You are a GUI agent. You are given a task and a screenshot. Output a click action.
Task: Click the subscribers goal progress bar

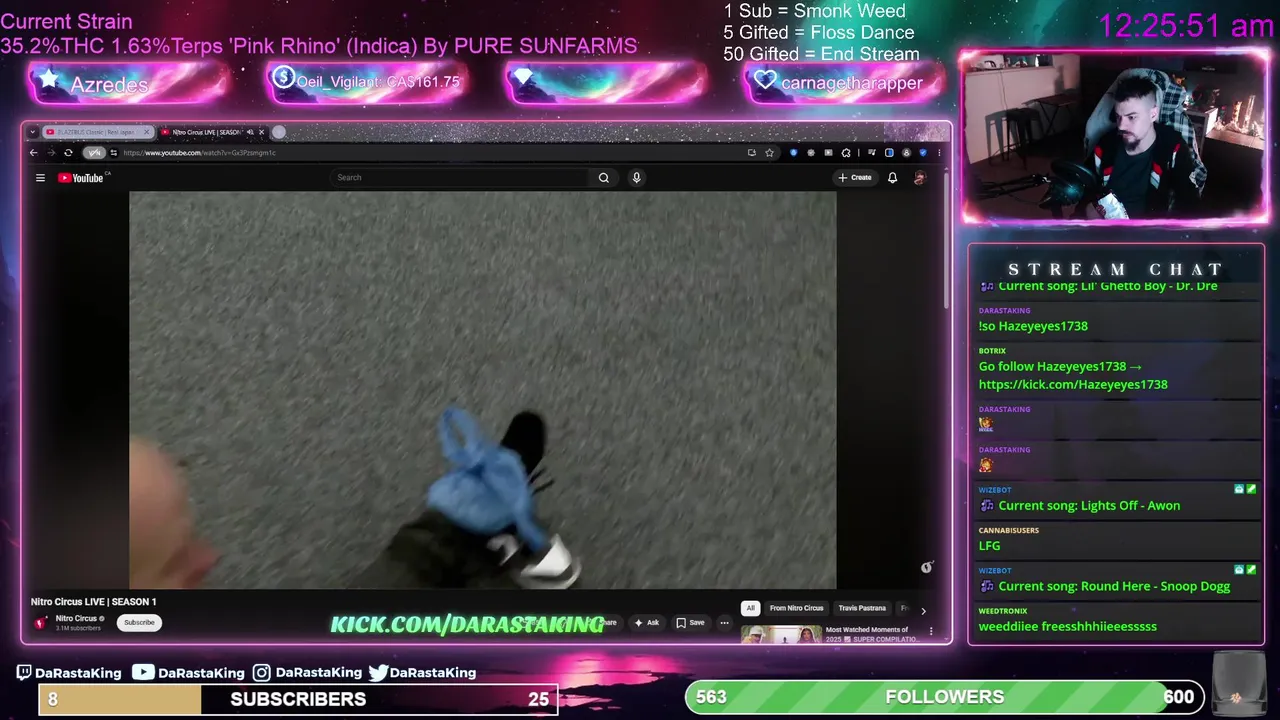click(298, 699)
